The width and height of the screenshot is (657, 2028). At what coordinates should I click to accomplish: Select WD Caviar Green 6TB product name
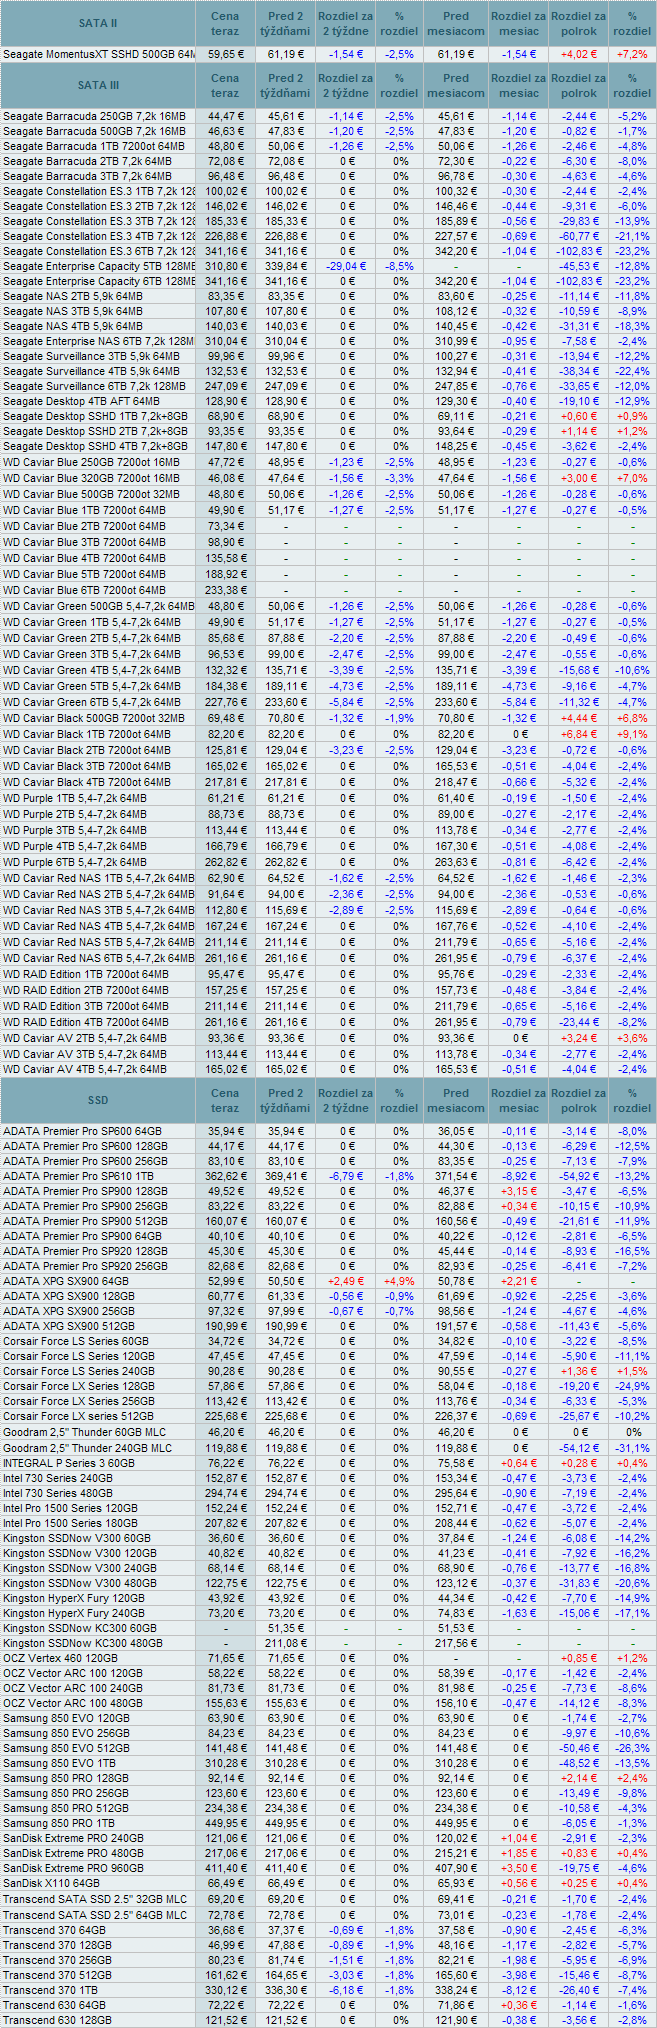98,702
